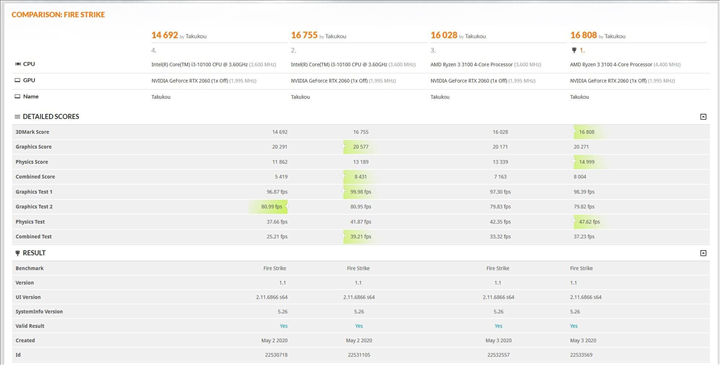Click the last Valid Result Yes link
The height and width of the screenshot is (365, 720).
click(574, 326)
